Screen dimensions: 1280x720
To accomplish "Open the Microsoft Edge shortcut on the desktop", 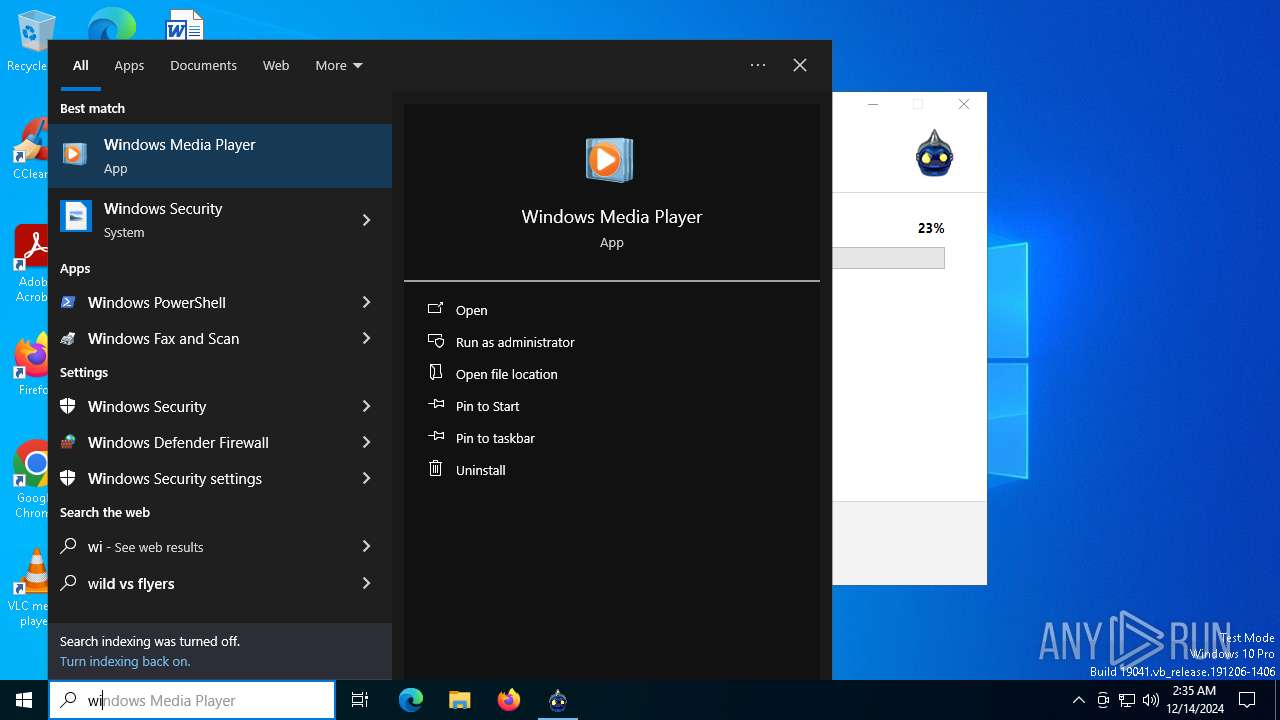I will [112, 26].
